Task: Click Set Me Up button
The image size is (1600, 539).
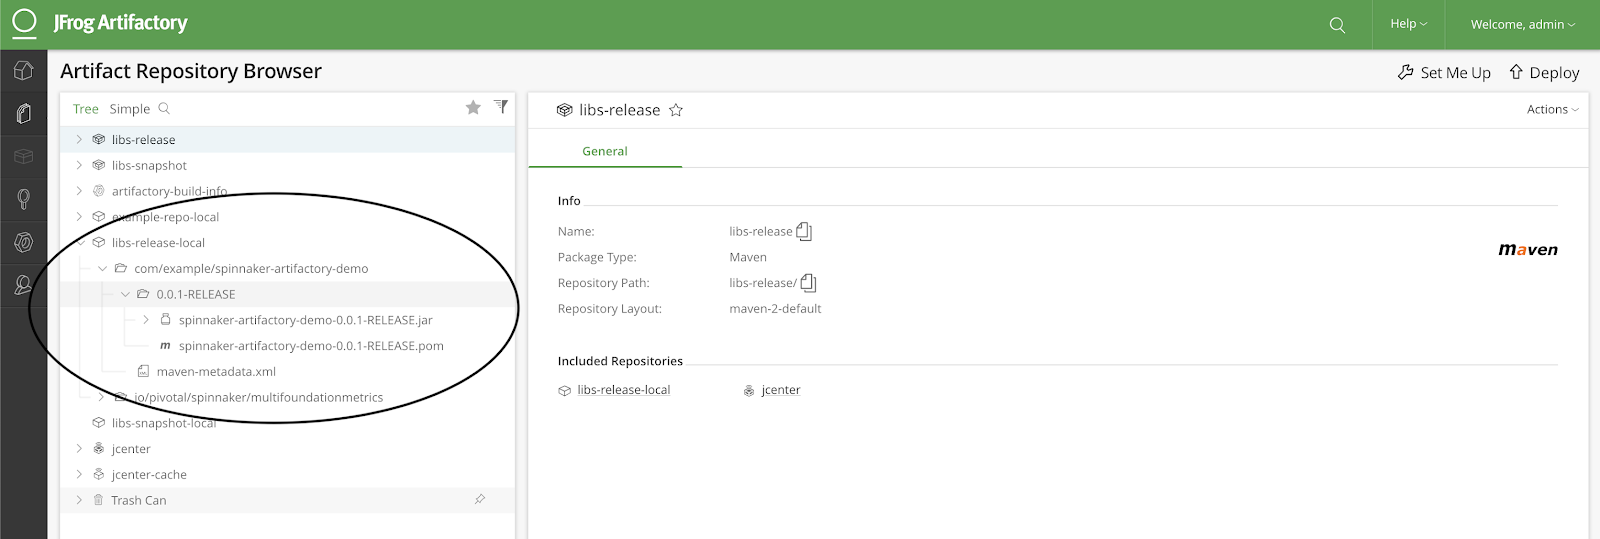Action: [1444, 72]
